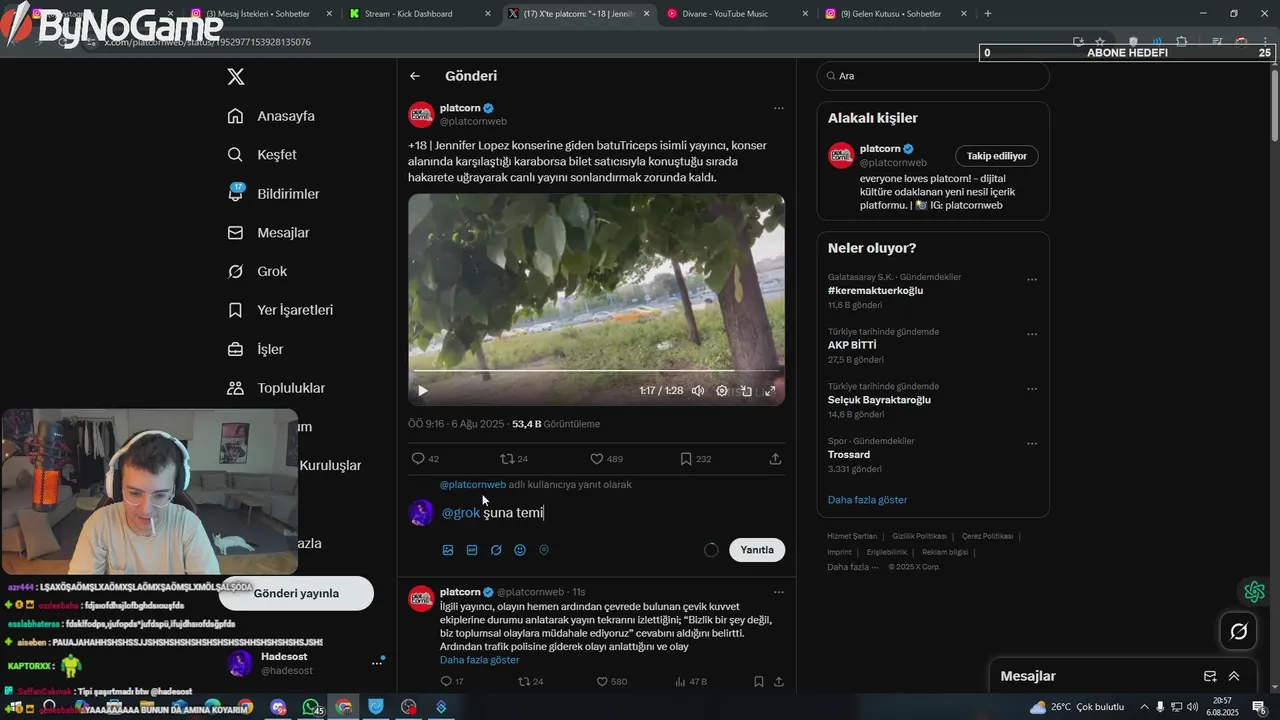This screenshot has width=1280, height=720.
Task: Toggle picture-in-picture on video
Action: tap(746, 391)
